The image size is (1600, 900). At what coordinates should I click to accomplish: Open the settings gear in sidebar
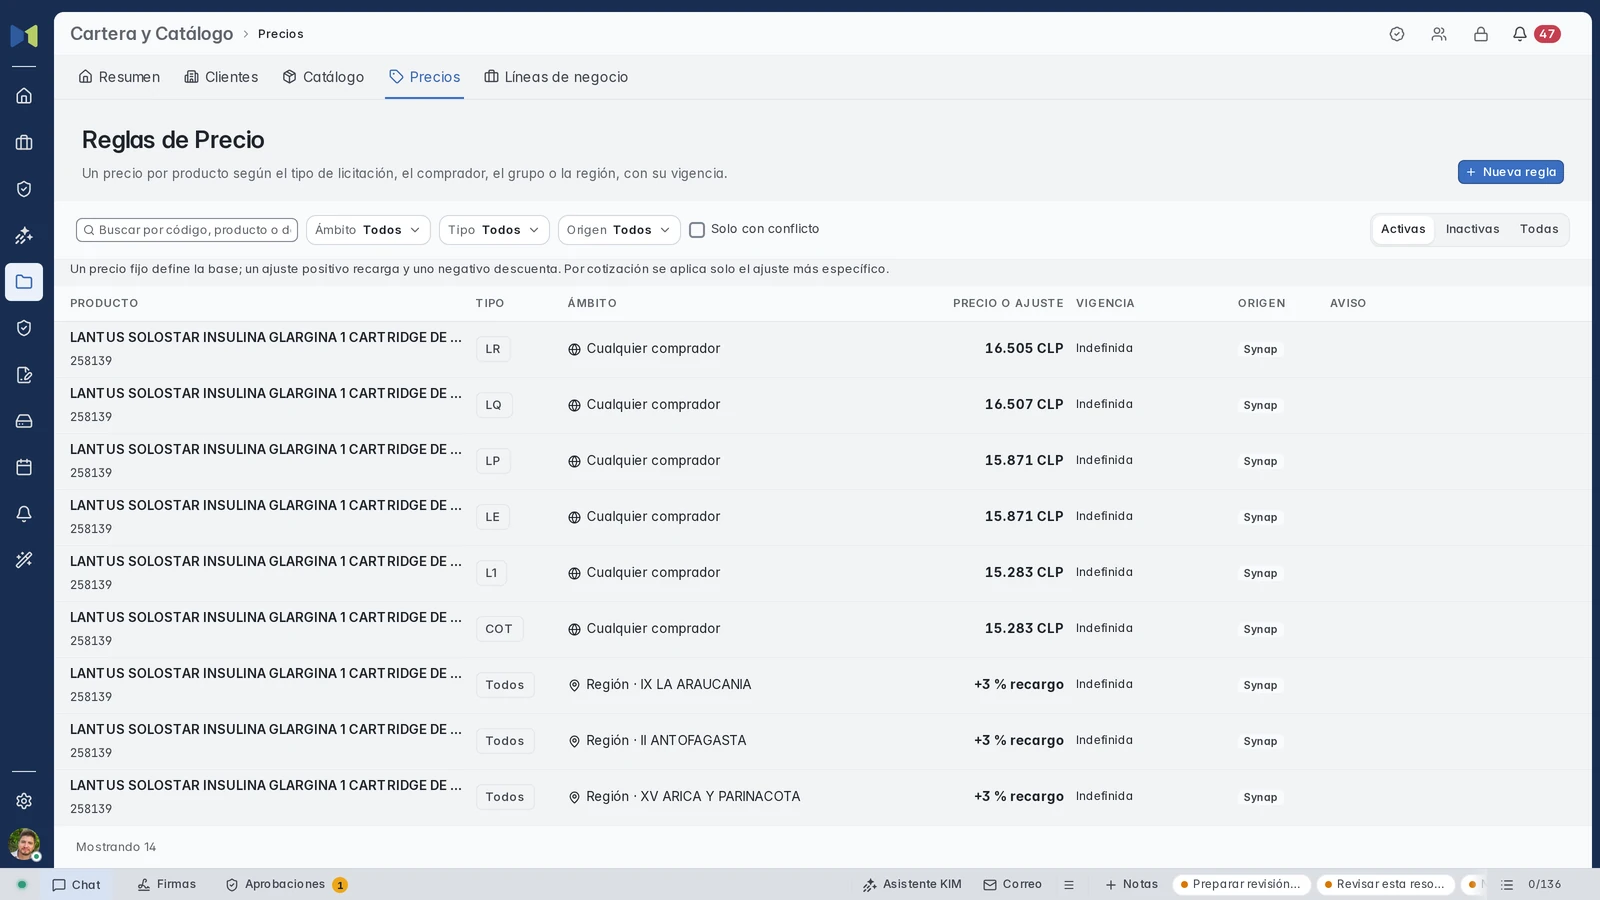tap(24, 801)
